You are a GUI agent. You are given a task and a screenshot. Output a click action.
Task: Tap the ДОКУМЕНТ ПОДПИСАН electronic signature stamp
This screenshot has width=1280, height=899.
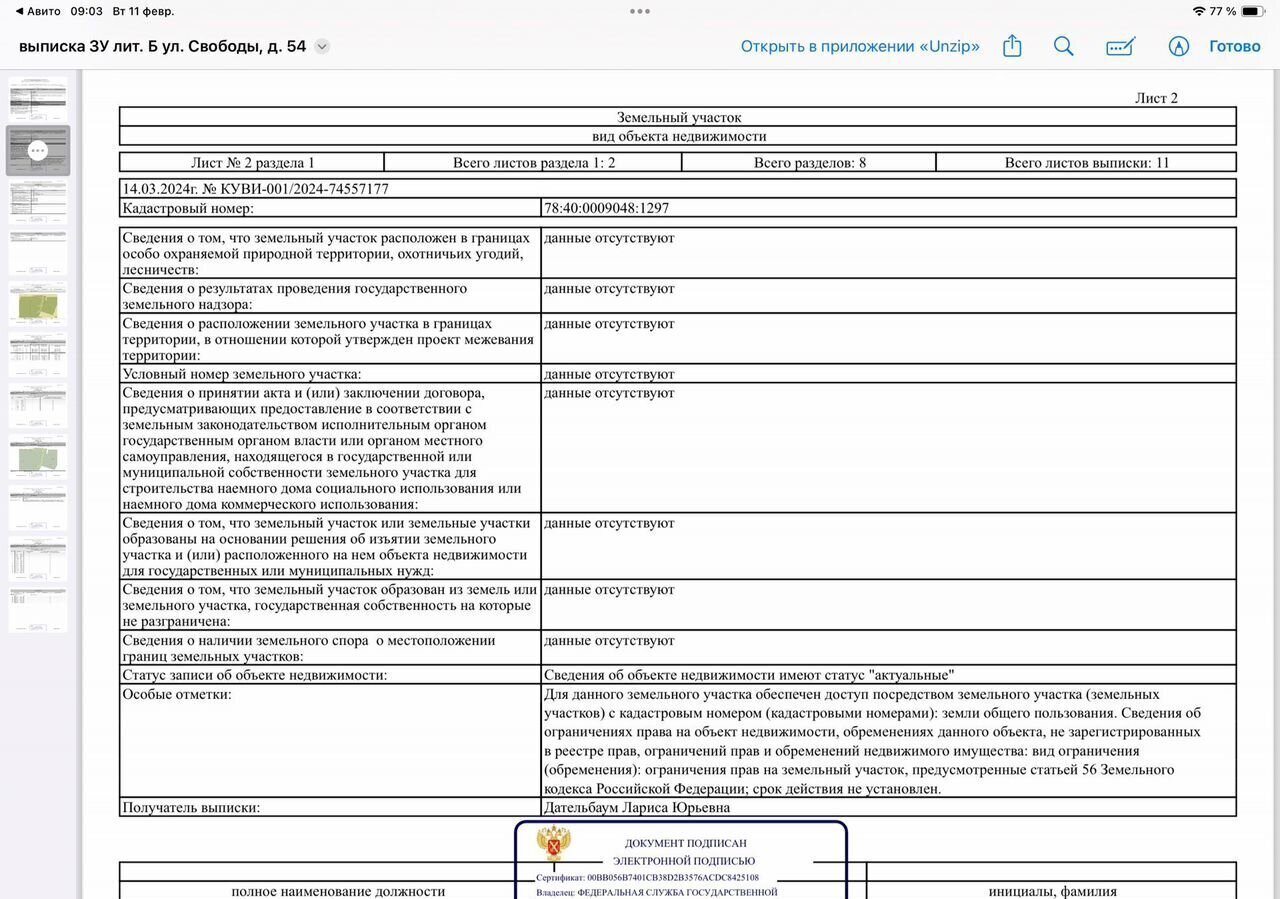(681, 860)
